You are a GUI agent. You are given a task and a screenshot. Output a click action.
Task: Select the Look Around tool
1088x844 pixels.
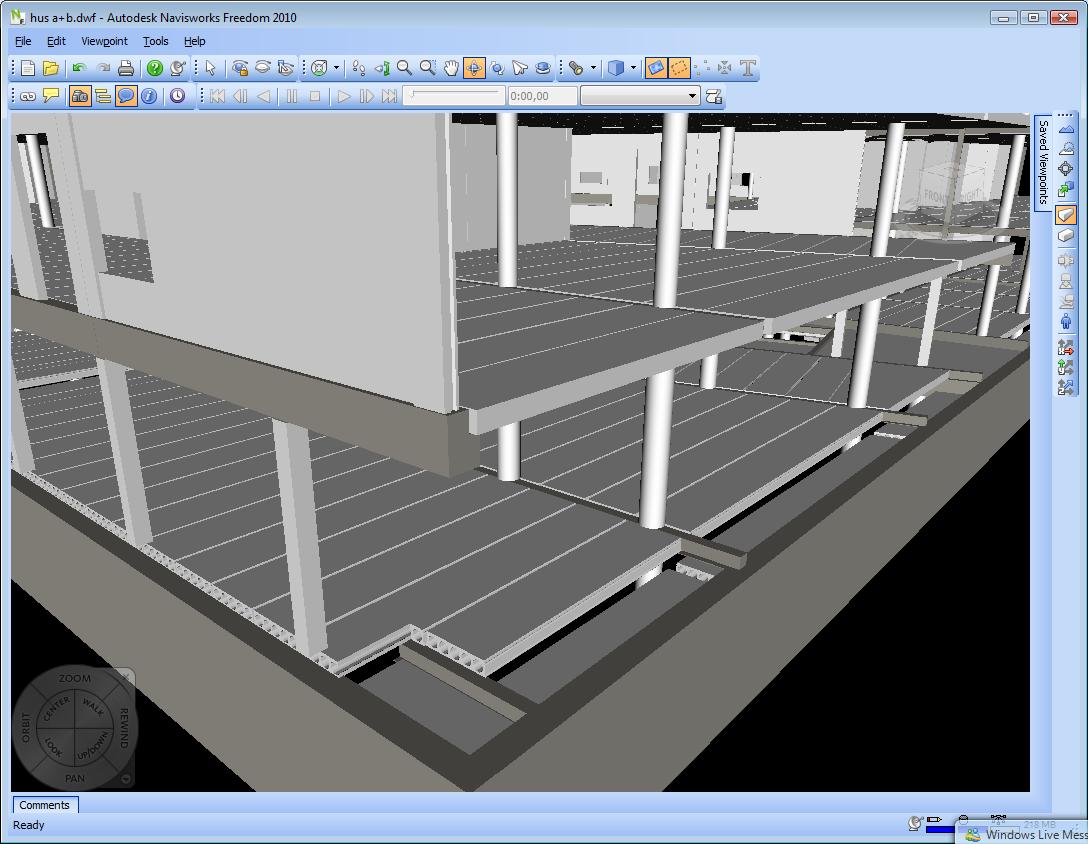(x=382, y=68)
